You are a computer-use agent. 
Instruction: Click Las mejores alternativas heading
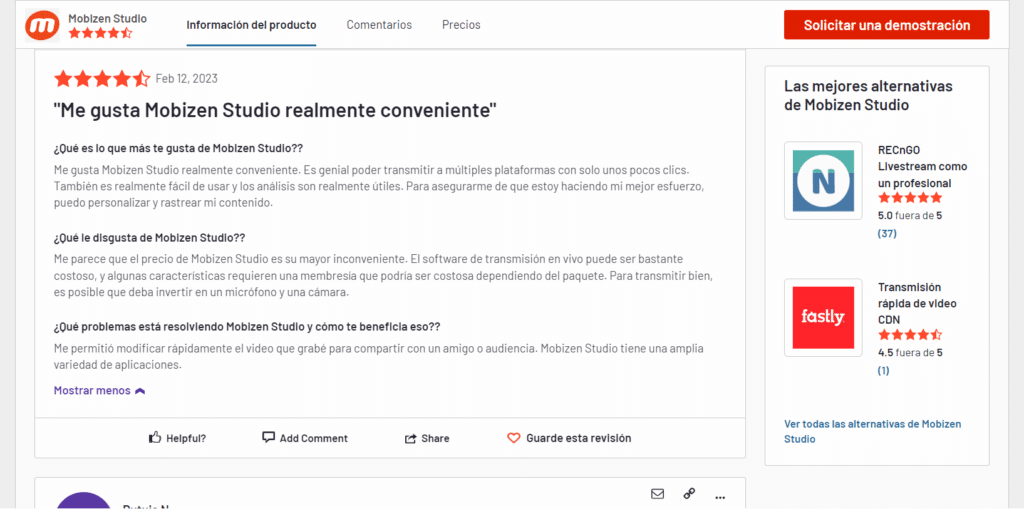pos(869,95)
